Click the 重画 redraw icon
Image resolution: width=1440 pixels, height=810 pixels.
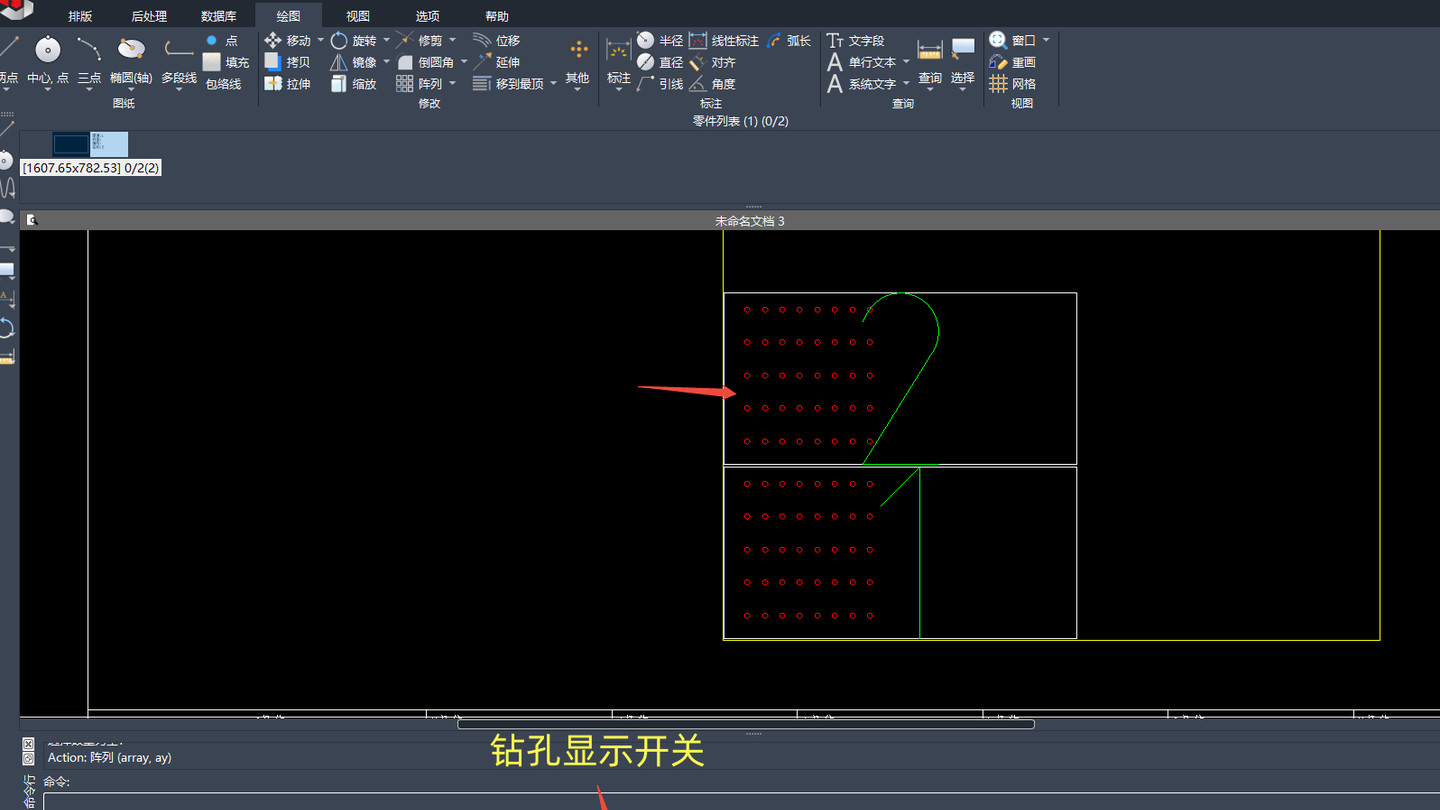coord(1013,62)
